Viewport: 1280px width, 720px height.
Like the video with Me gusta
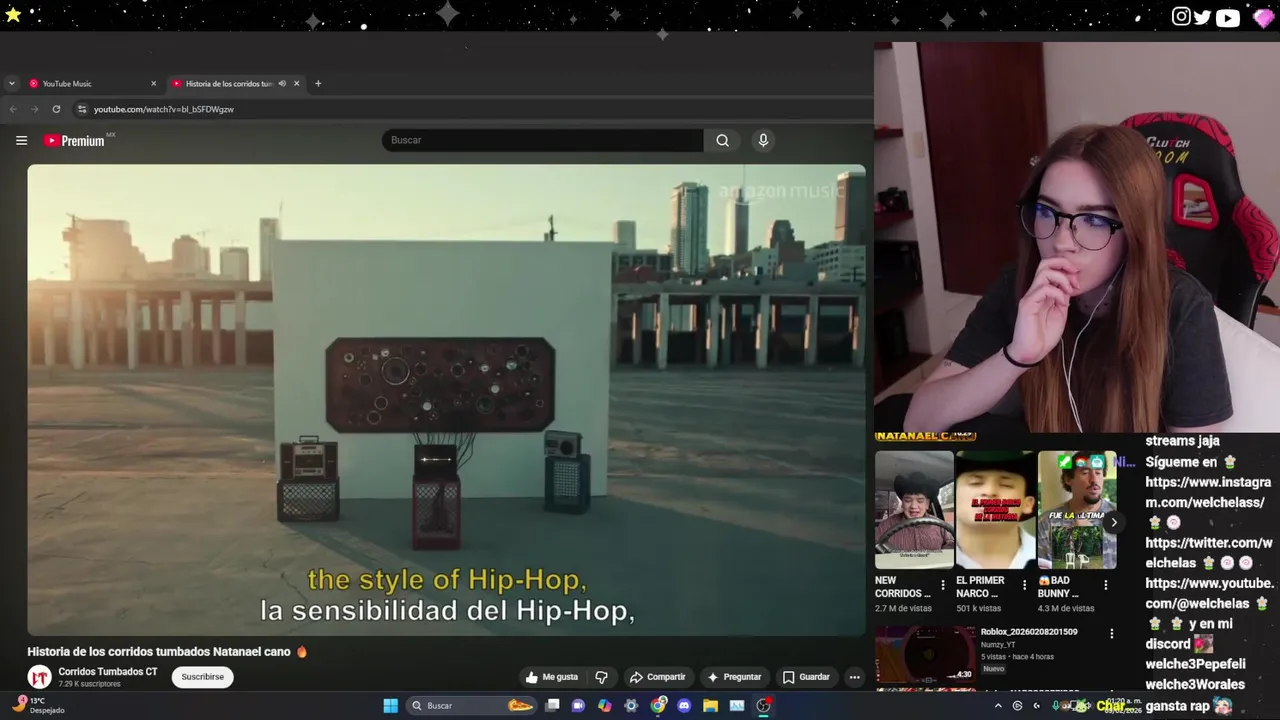[552, 677]
